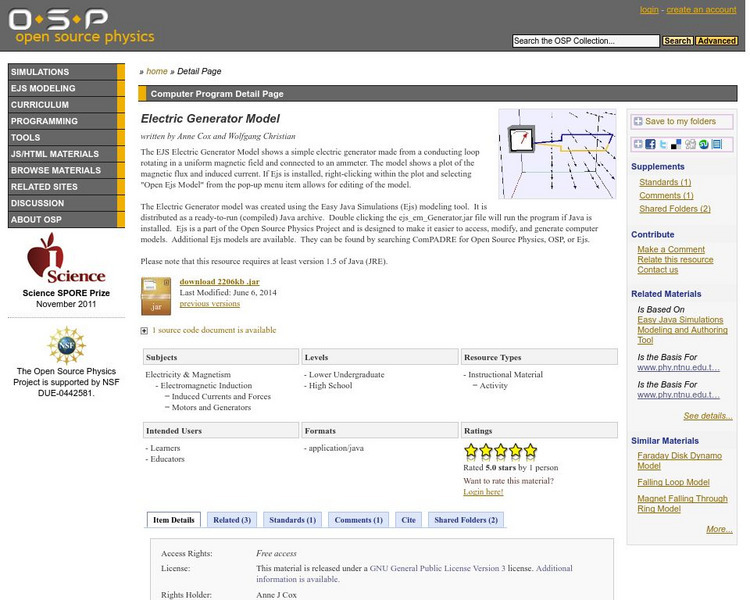Click the home breadcrumb link
This screenshot has height=600, width=750.
pos(157,71)
